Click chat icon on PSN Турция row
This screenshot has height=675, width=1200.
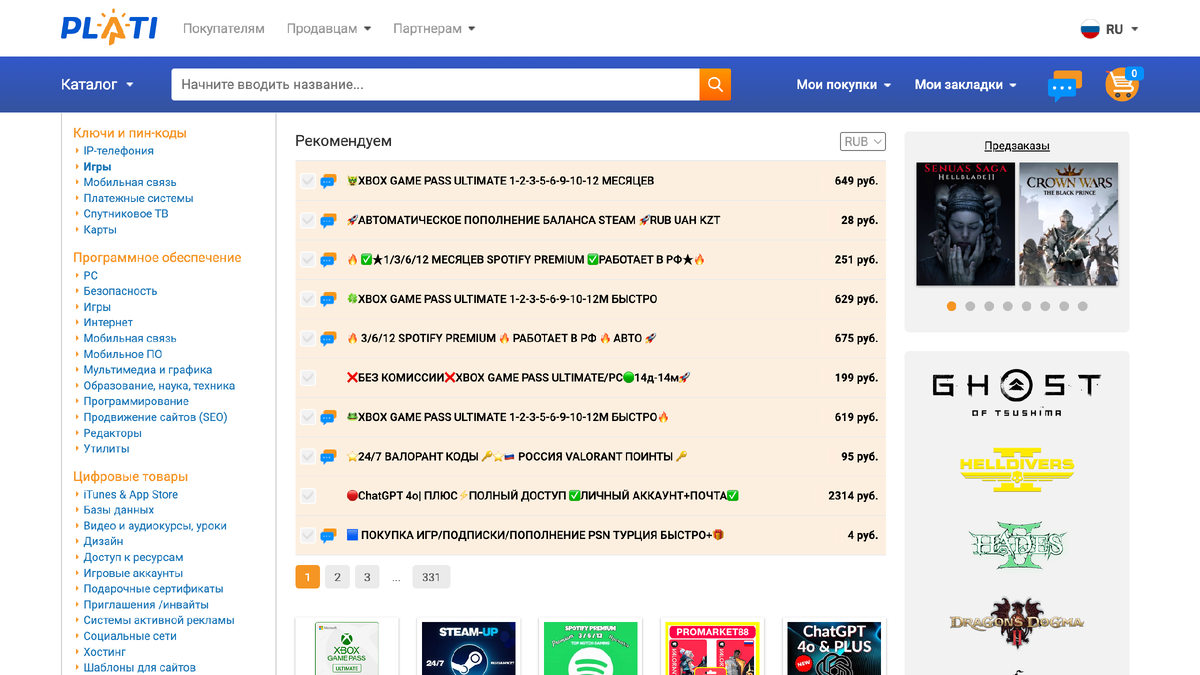click(x=328, y=535)
